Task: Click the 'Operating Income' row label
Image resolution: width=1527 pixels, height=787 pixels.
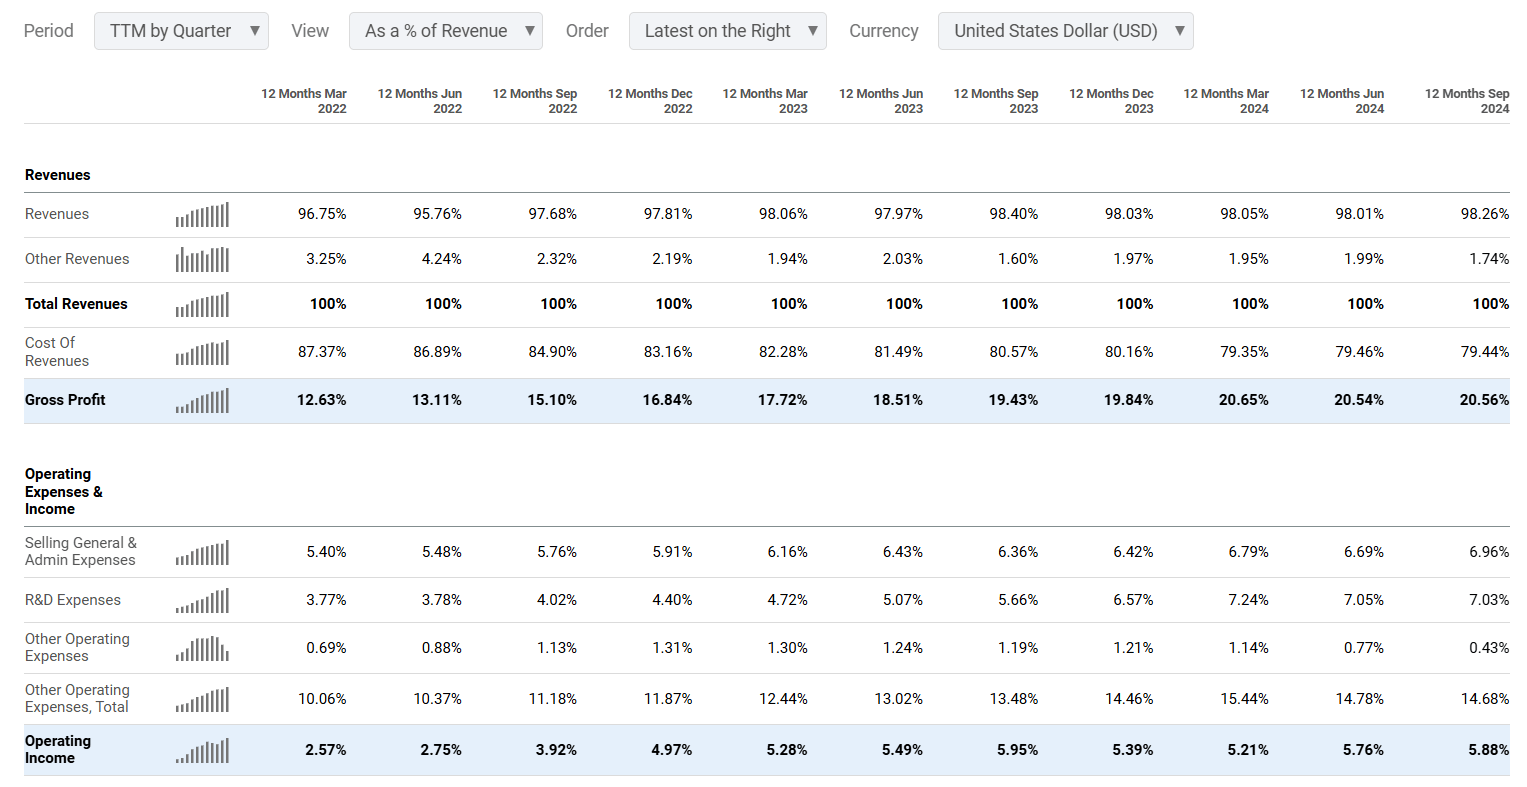Action: tap(58, 750)
